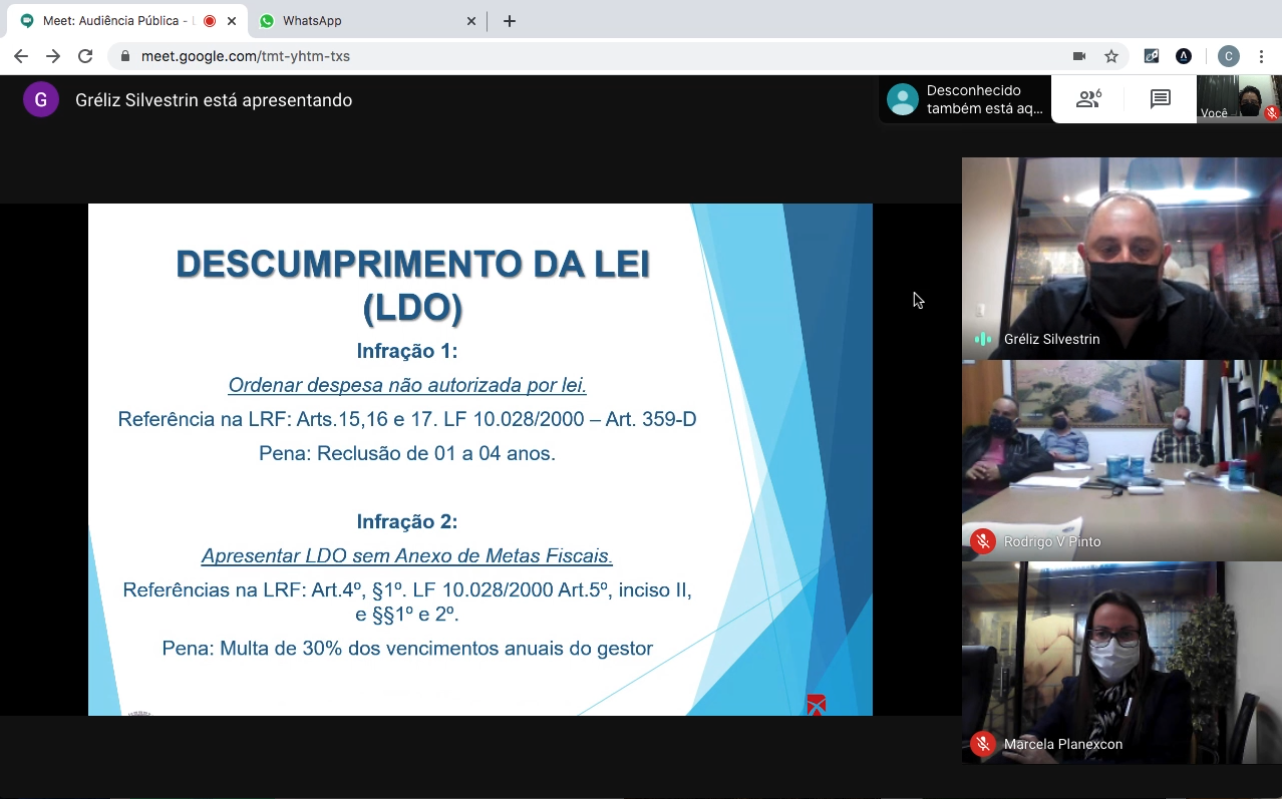
Task: Go back to the previous page
Action: coord(21,56)
